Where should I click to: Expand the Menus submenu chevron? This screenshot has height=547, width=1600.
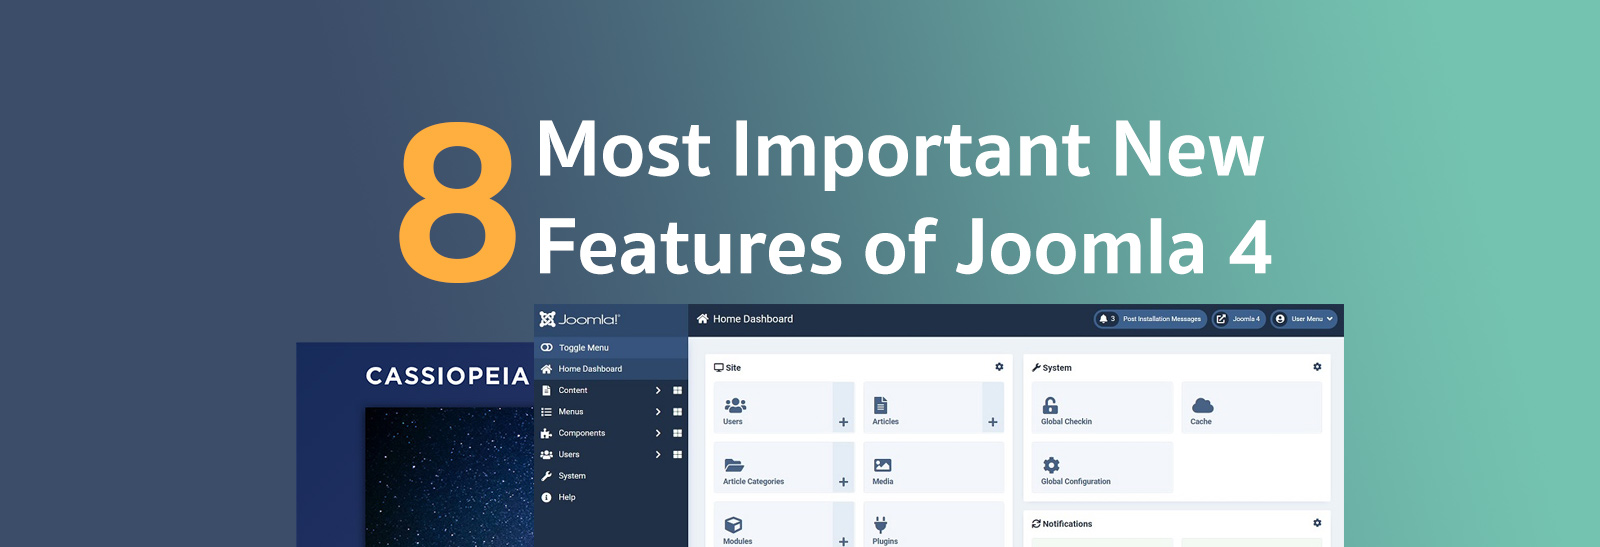pyautogui.click(x=658, y=412)
